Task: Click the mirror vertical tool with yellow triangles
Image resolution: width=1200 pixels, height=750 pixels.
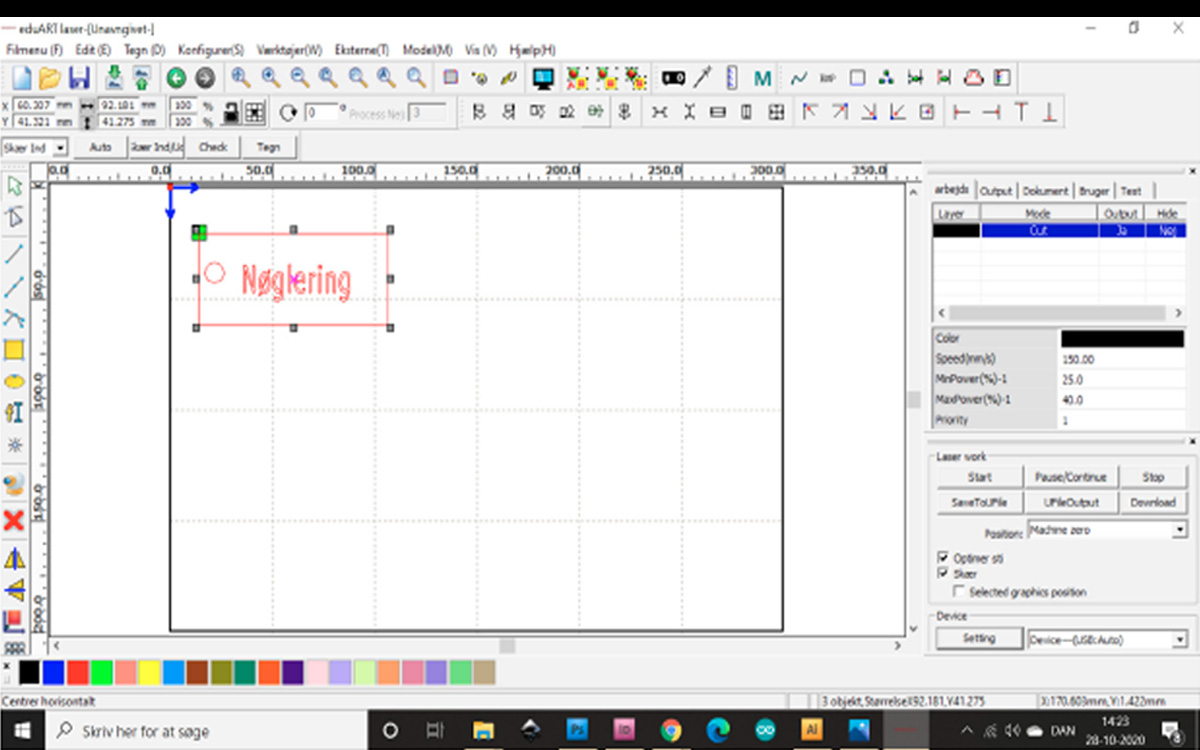Action: (x=14, y=589)
